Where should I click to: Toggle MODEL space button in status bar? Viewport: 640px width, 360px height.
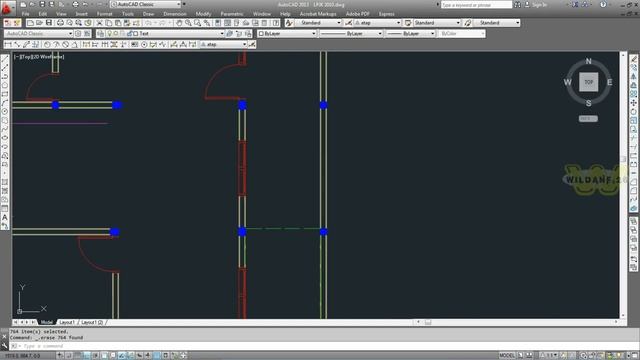507,356
